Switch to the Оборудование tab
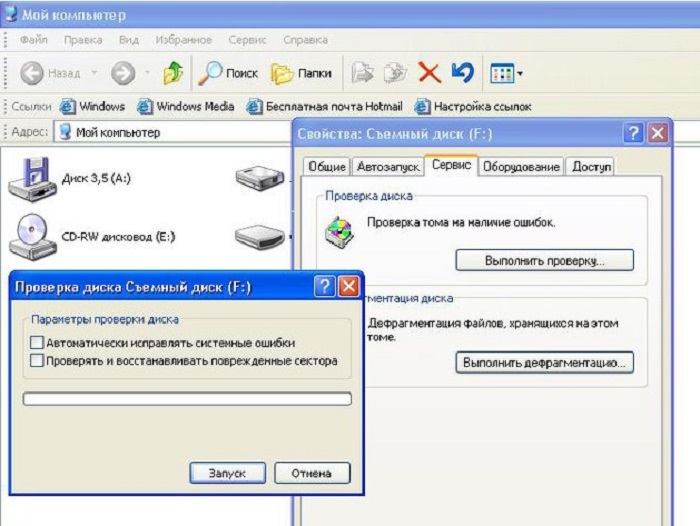700x526 pixels. click(521, 167)
